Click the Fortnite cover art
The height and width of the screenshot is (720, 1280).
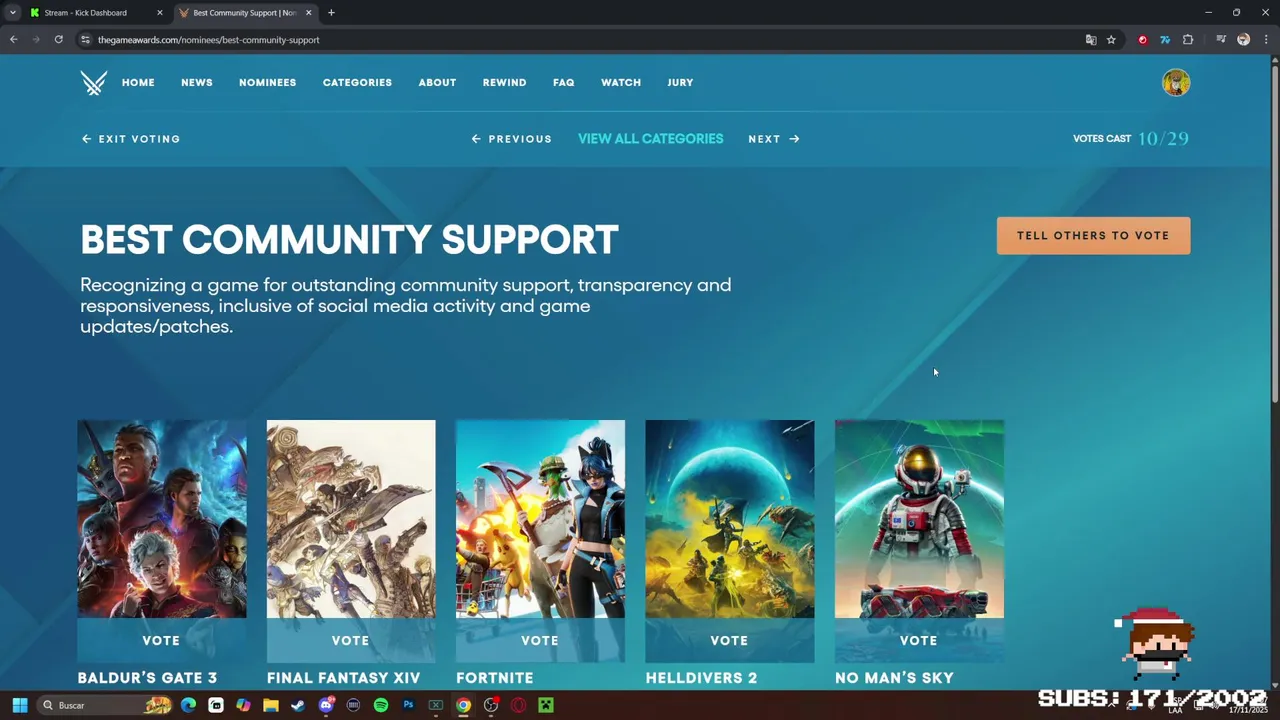coord(540,519)
